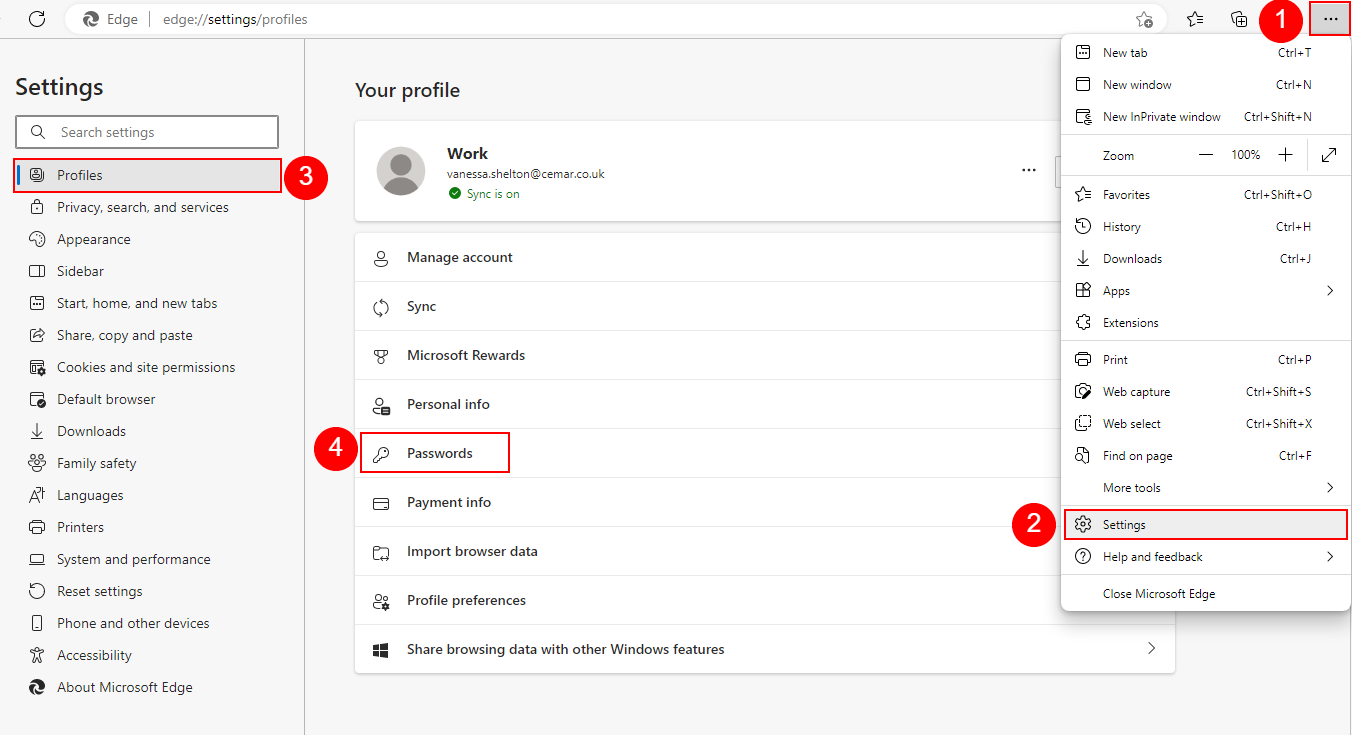1352x735 pixels.
Task: Expand the More tools submenu
Action: point(1330,488)
